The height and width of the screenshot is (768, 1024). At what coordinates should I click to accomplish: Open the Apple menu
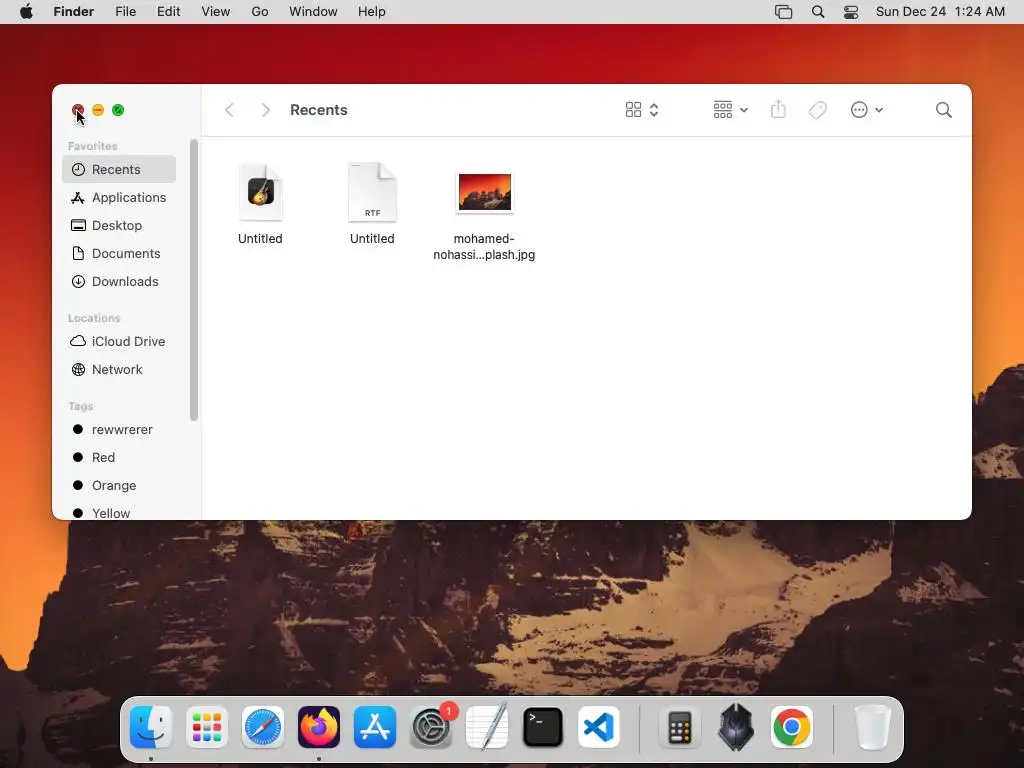click(26, 12)
